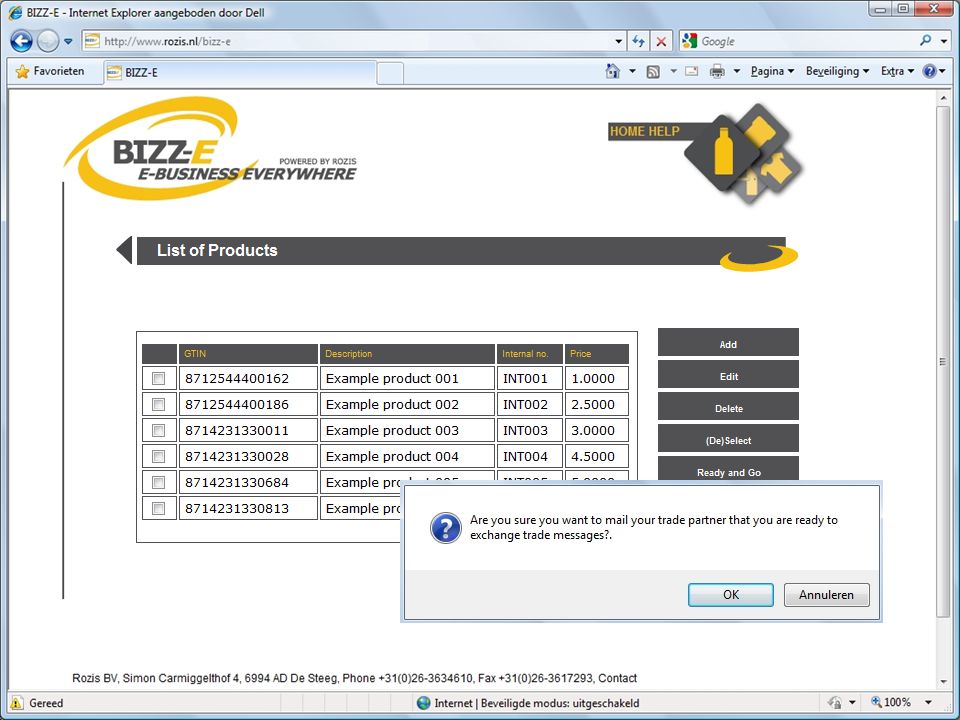Click the bottle diamond icon
Image resolution: width=960 pixels, height=720 pixels.
(x=724, y=151)
